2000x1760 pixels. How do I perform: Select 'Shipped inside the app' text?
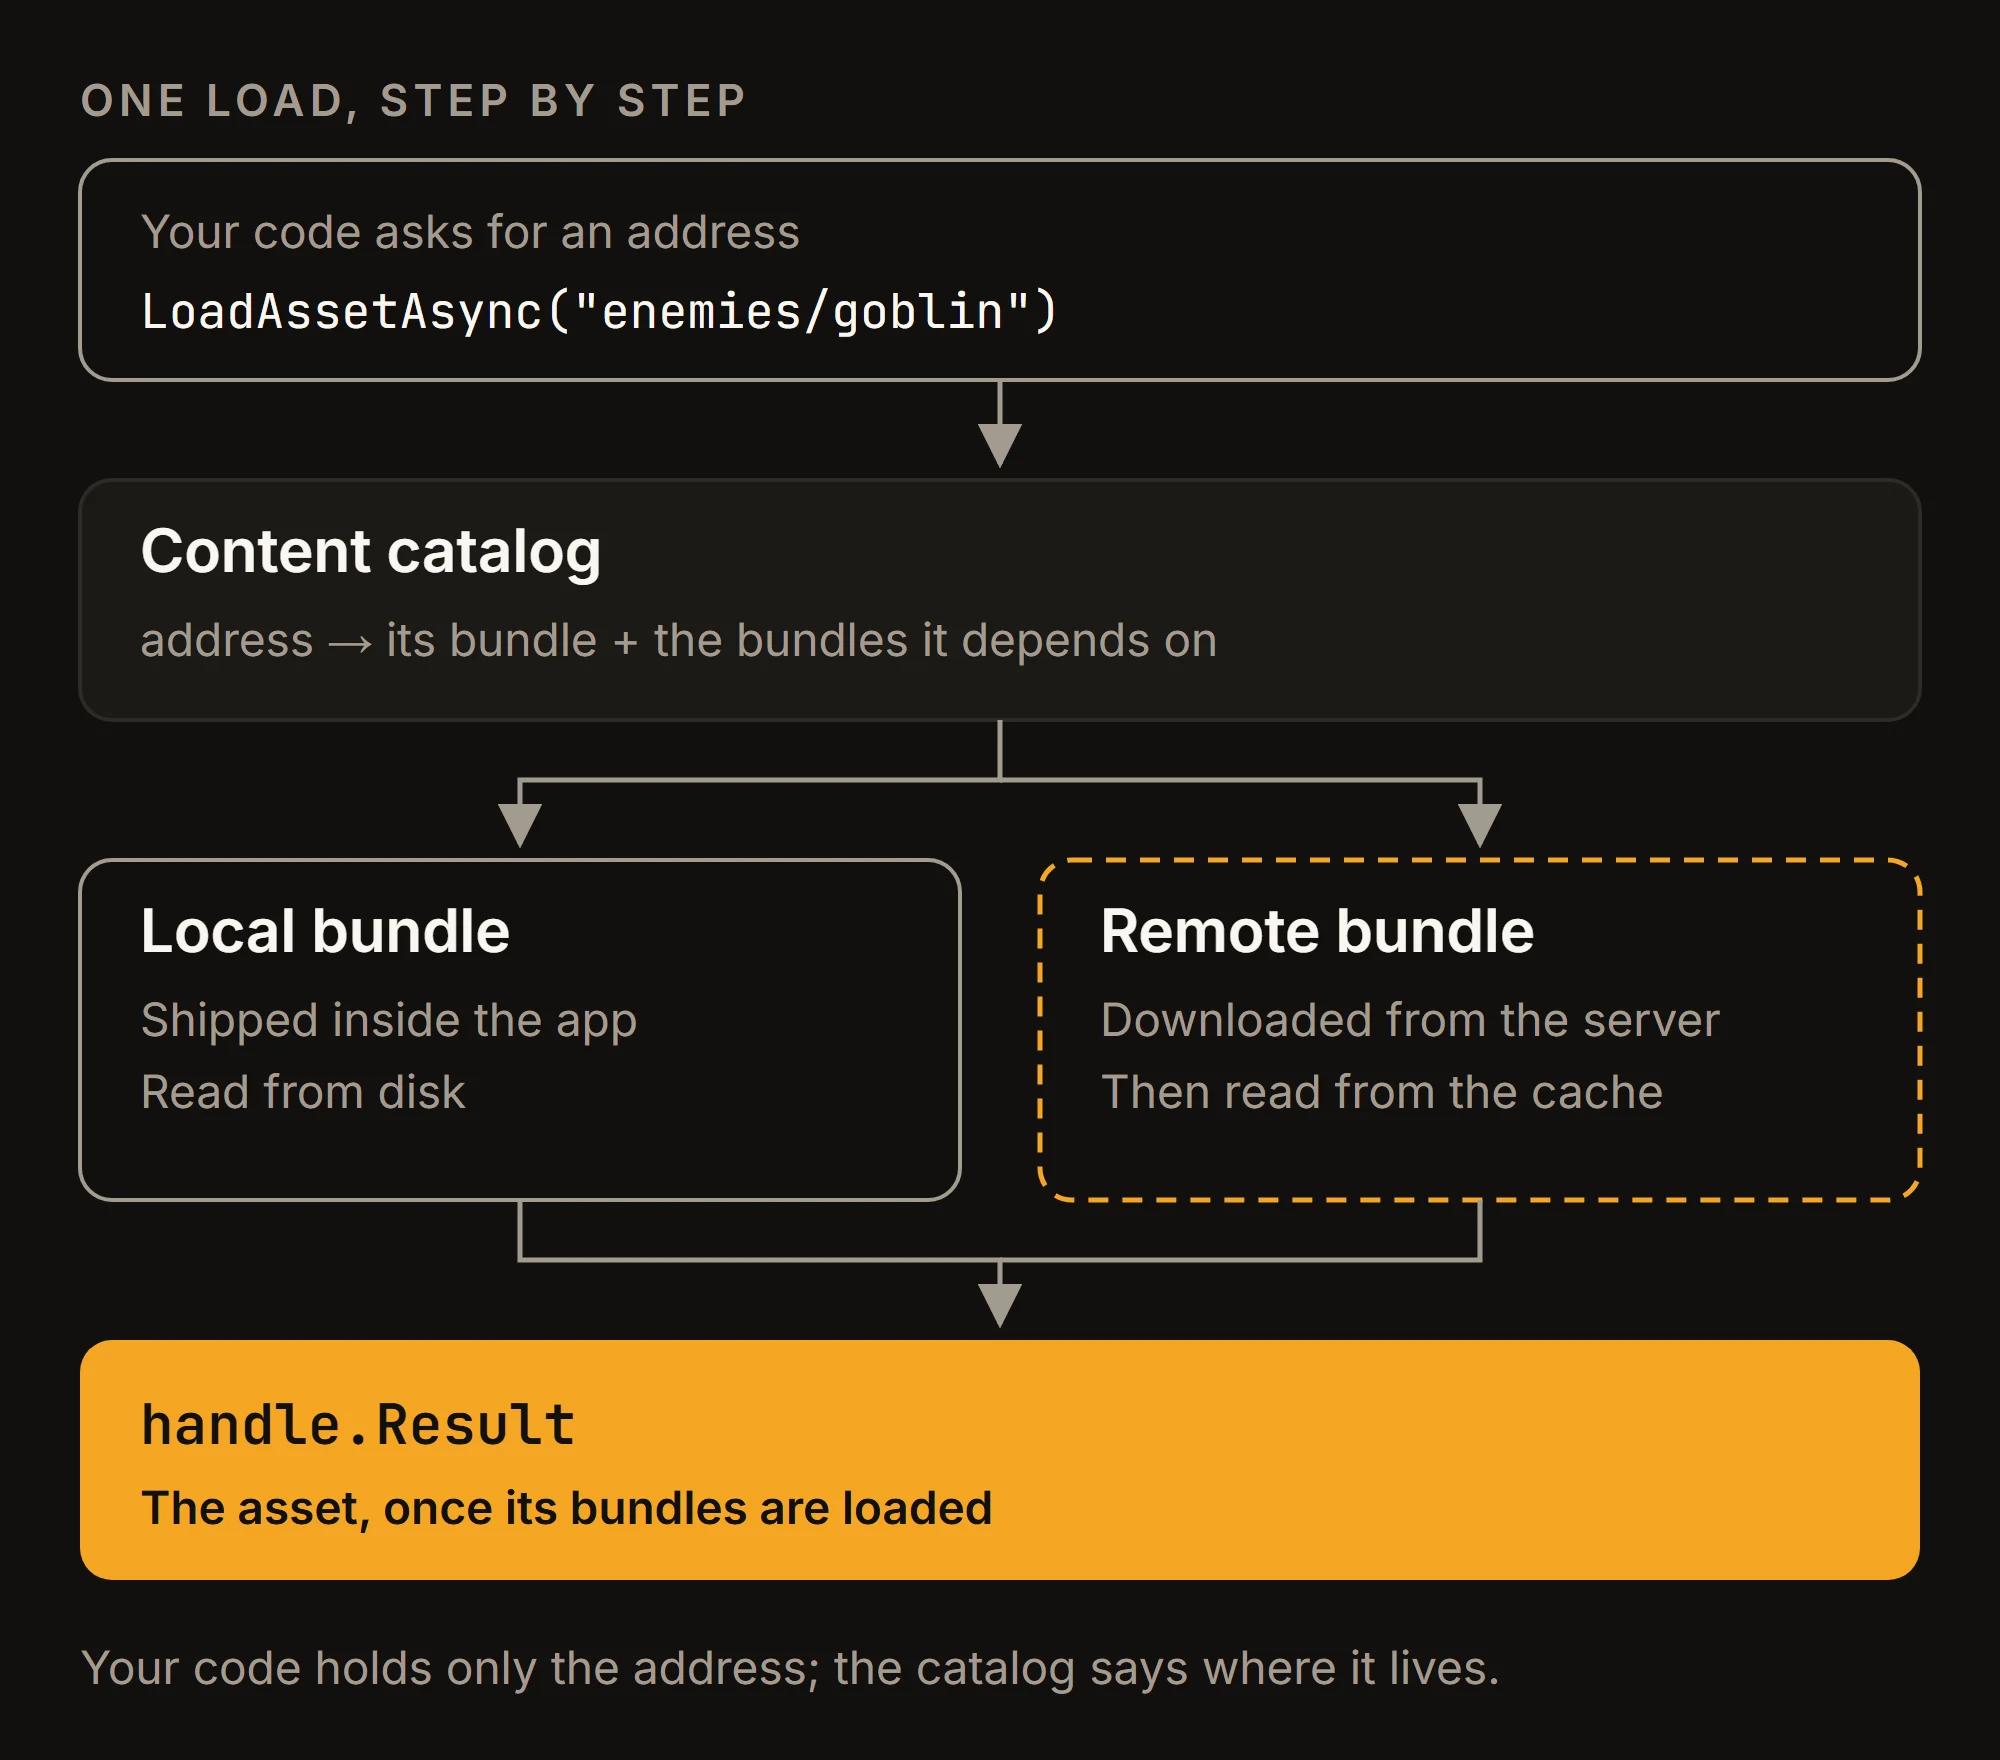click(x=389, y=1020)
